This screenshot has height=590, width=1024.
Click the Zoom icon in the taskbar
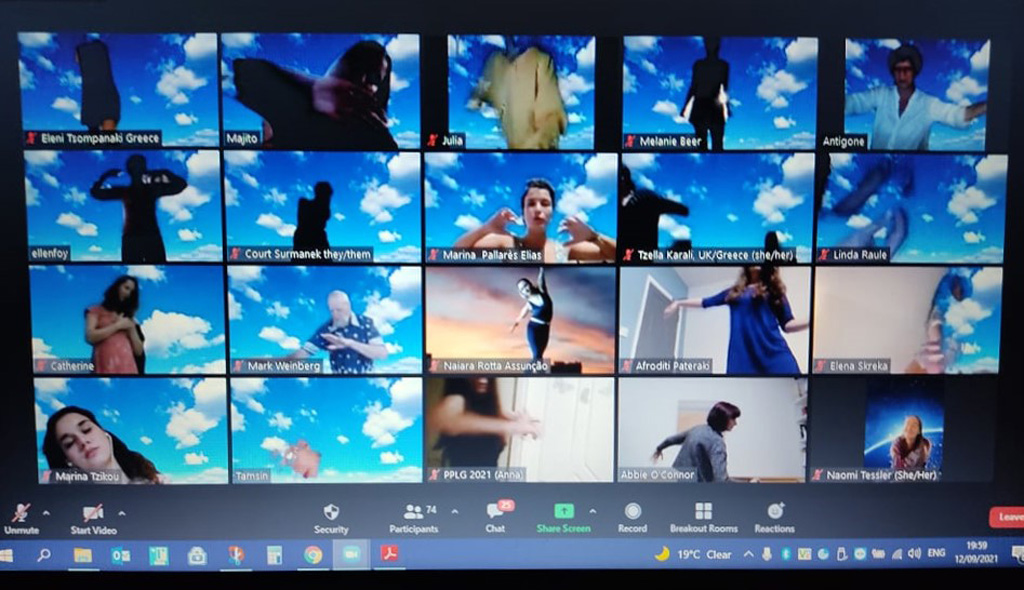pos(351,555)
